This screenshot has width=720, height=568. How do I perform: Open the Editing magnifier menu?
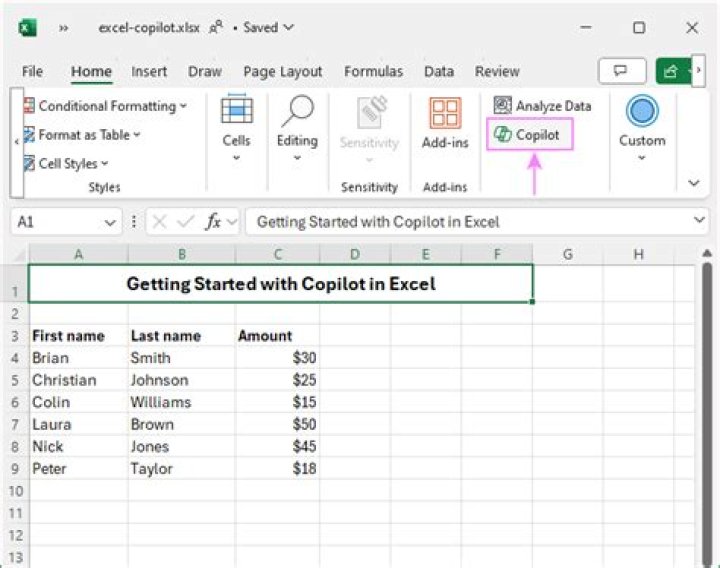(298, 128)
